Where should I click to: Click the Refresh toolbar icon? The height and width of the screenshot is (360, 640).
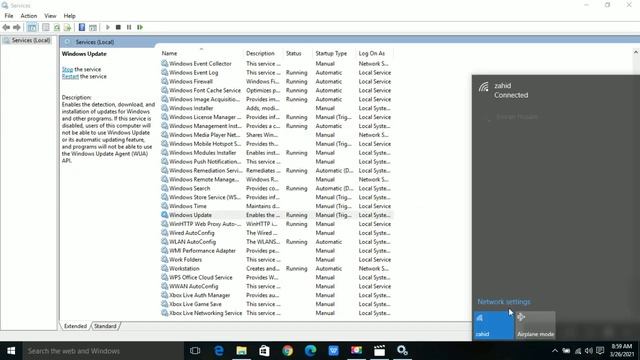pos(57,27)
